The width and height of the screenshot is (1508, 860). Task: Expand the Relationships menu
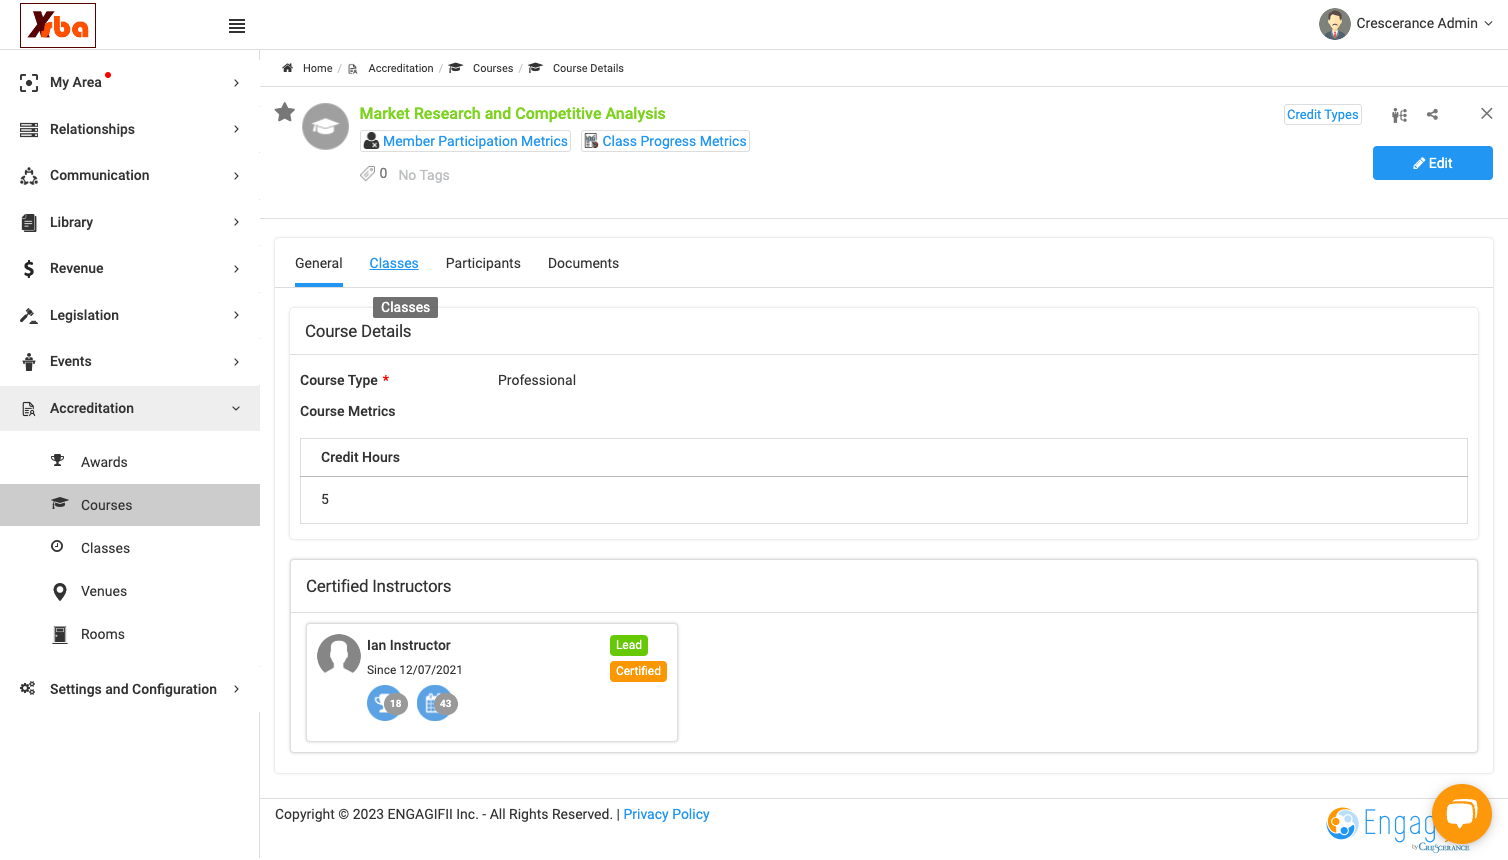pos(130,129)
